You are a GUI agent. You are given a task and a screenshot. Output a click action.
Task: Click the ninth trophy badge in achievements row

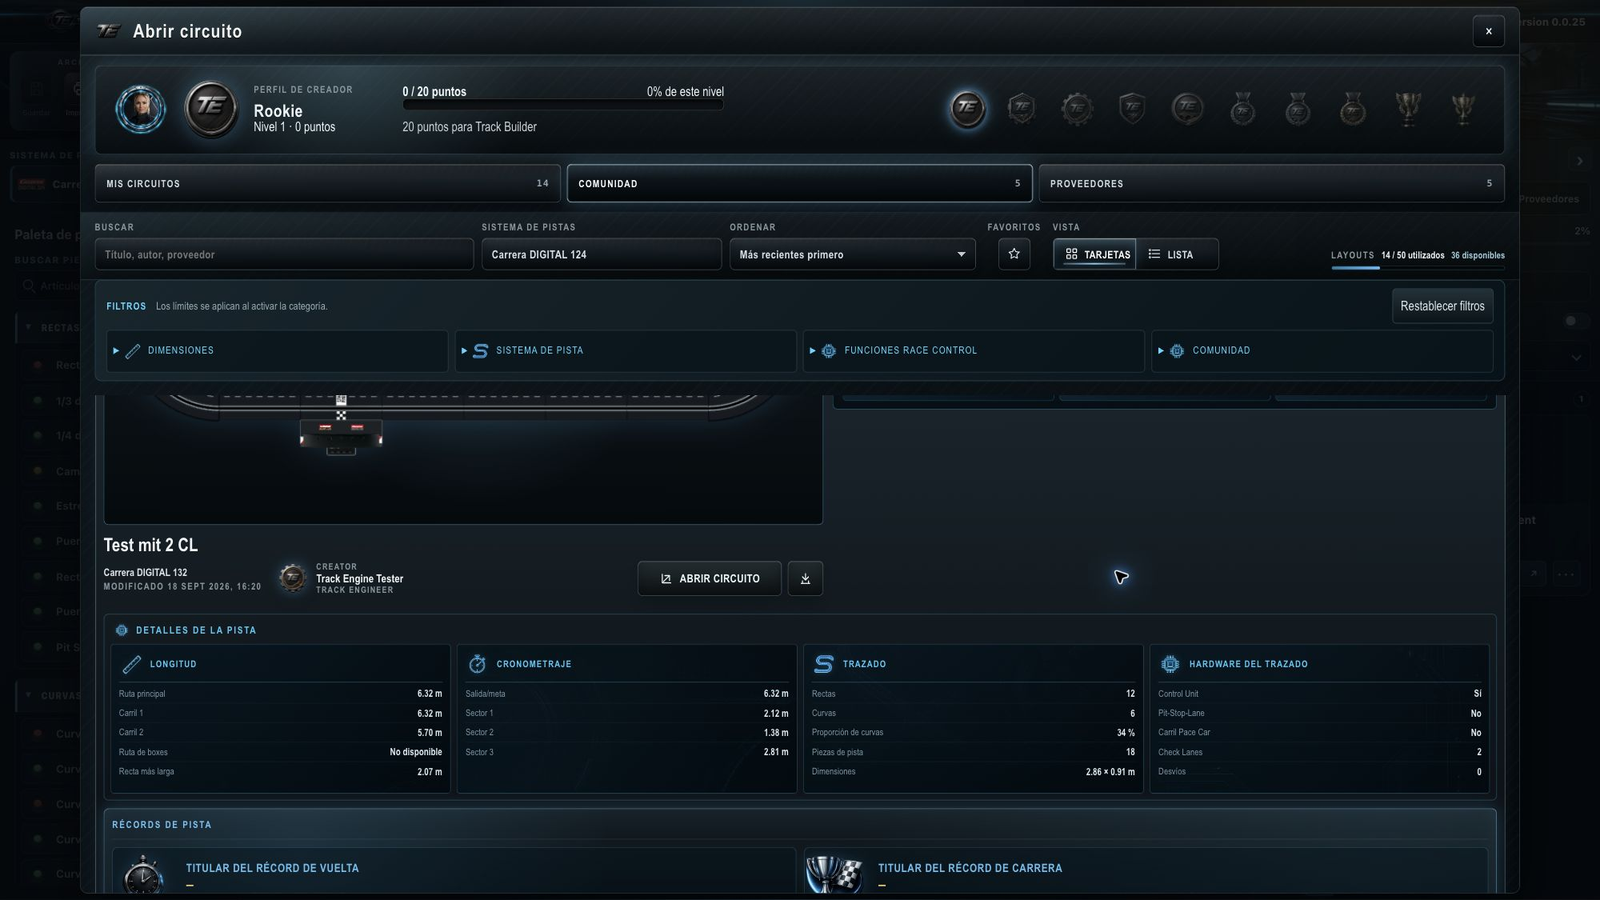(x=1408, y=108)
